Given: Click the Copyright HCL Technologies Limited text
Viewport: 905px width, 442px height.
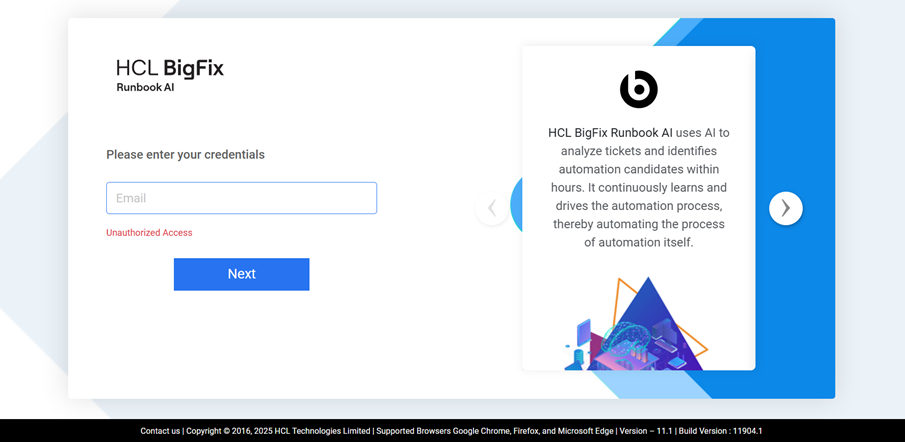Looking at the screenshot, I should click(278, 431).
